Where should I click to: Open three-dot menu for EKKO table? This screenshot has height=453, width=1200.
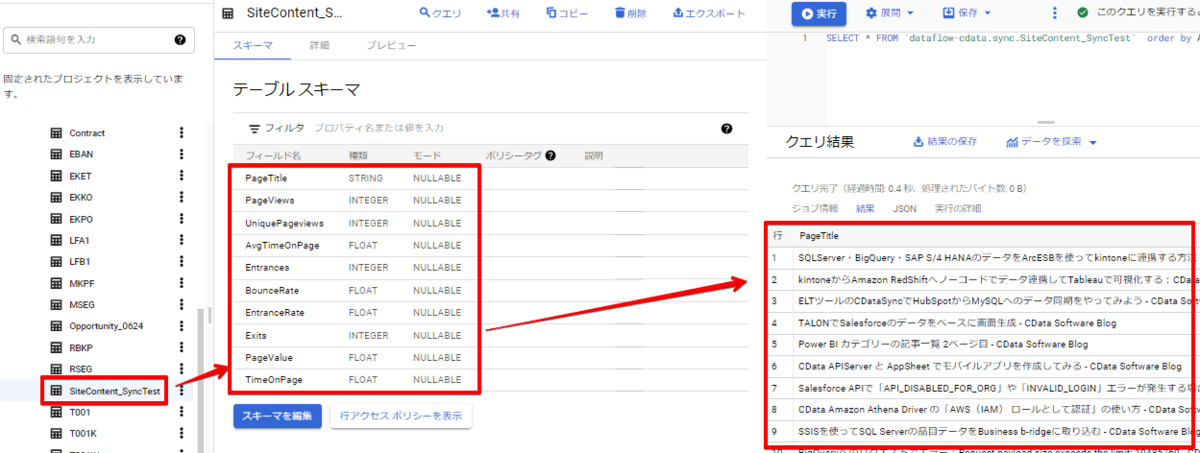tap(181, 198)
